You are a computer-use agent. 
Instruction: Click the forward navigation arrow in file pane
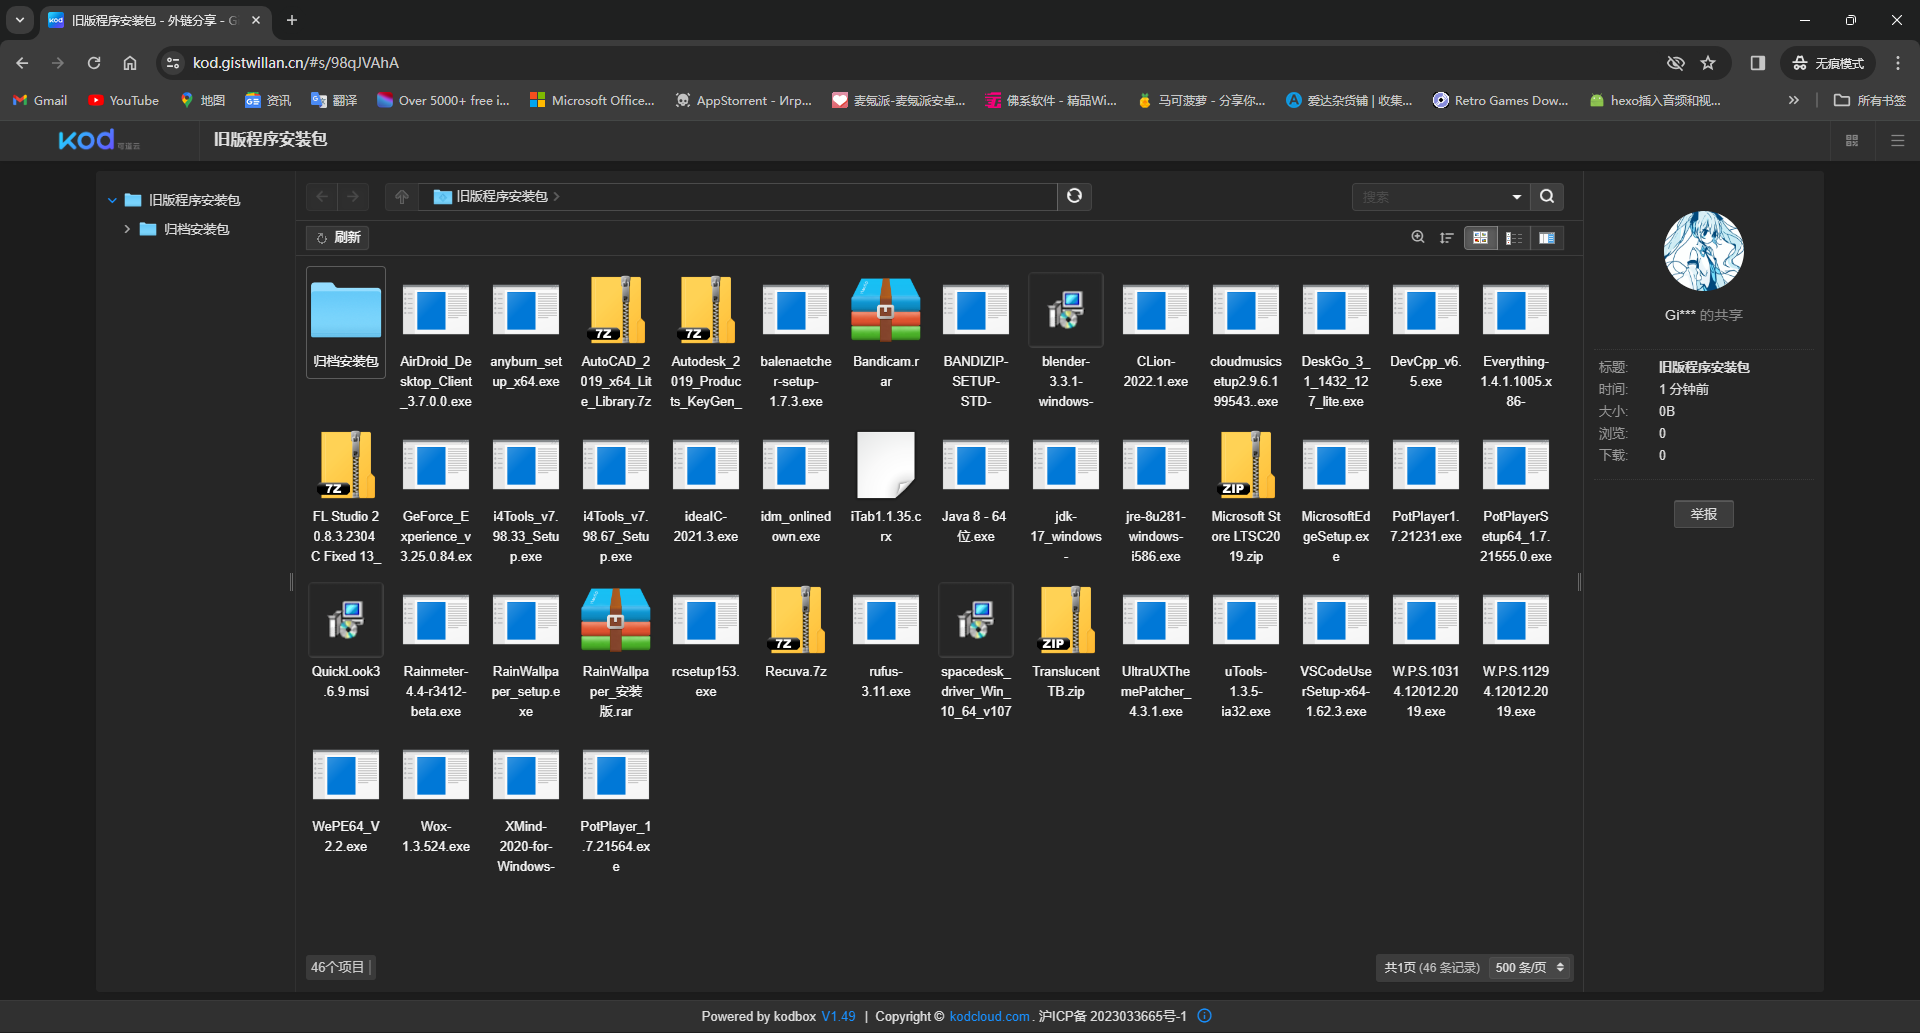tap(353, 196)
